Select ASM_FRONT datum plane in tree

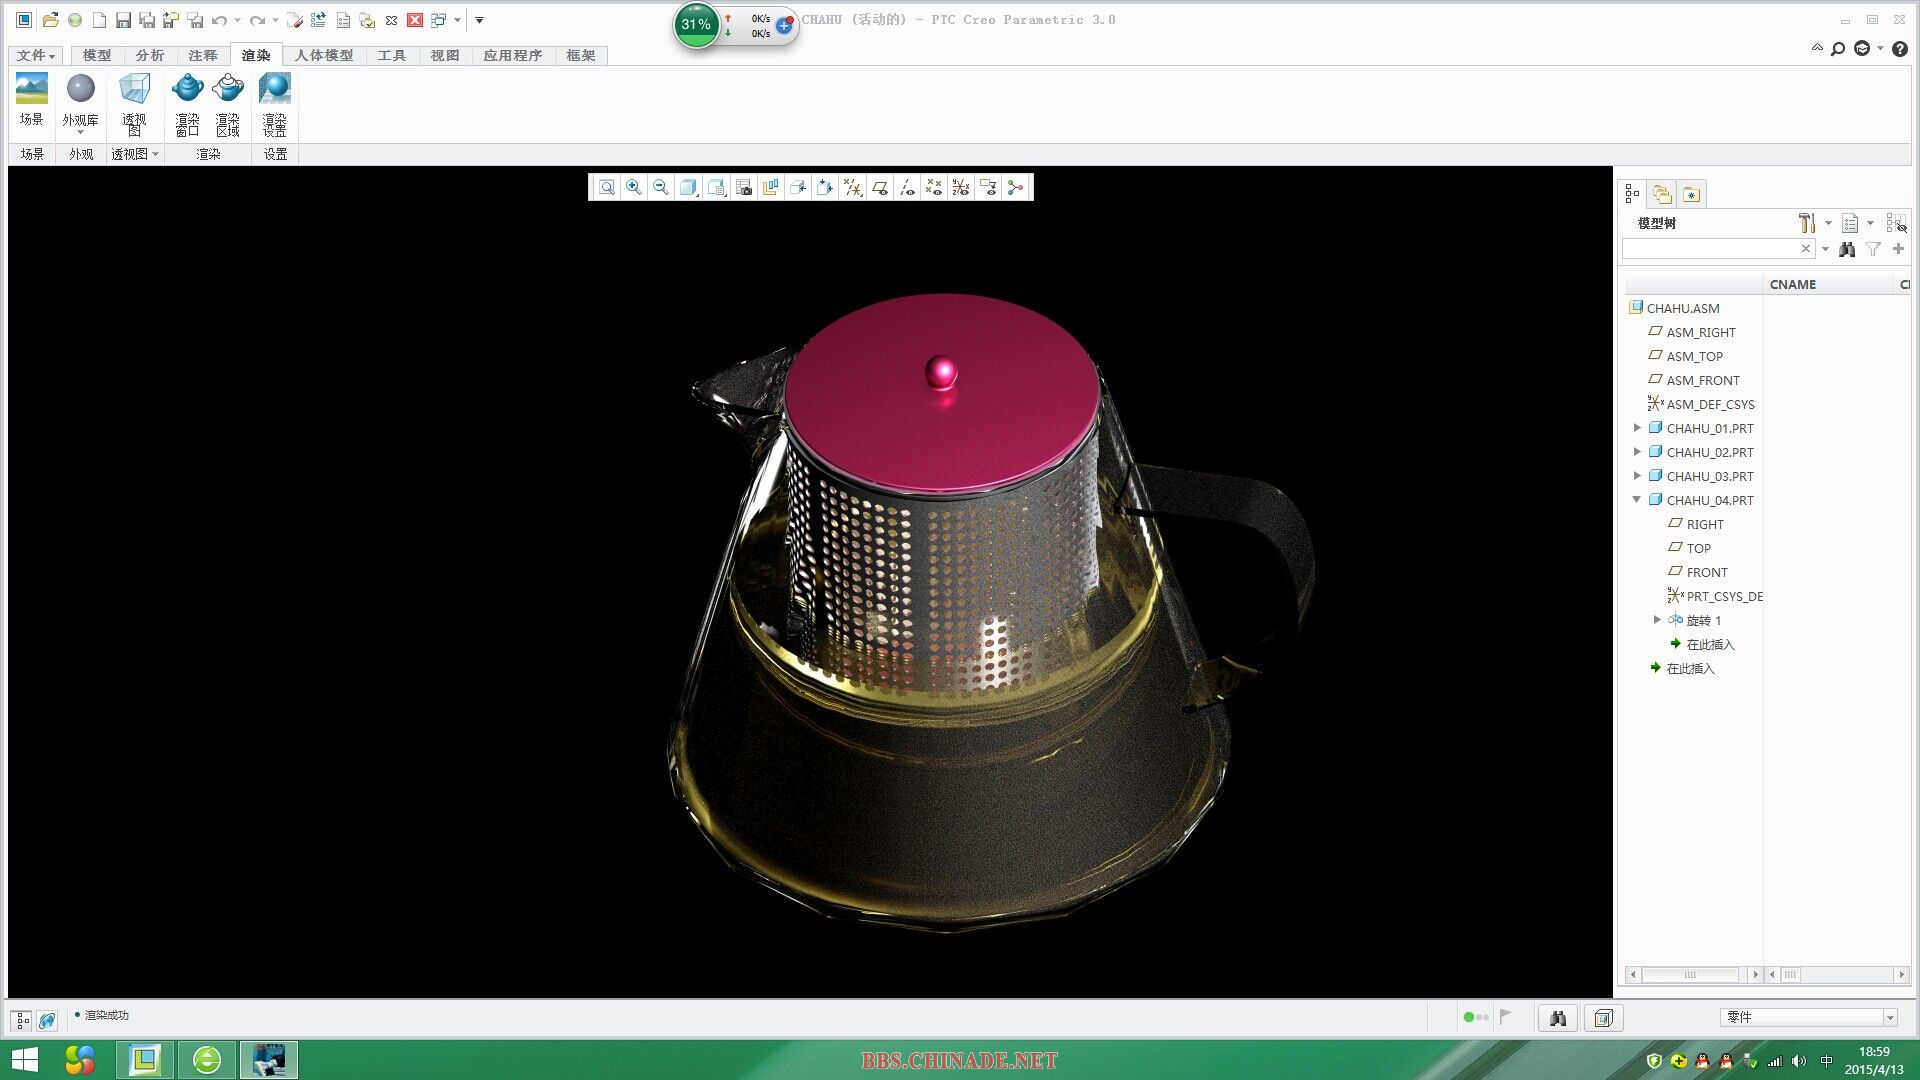point(1702,380)
